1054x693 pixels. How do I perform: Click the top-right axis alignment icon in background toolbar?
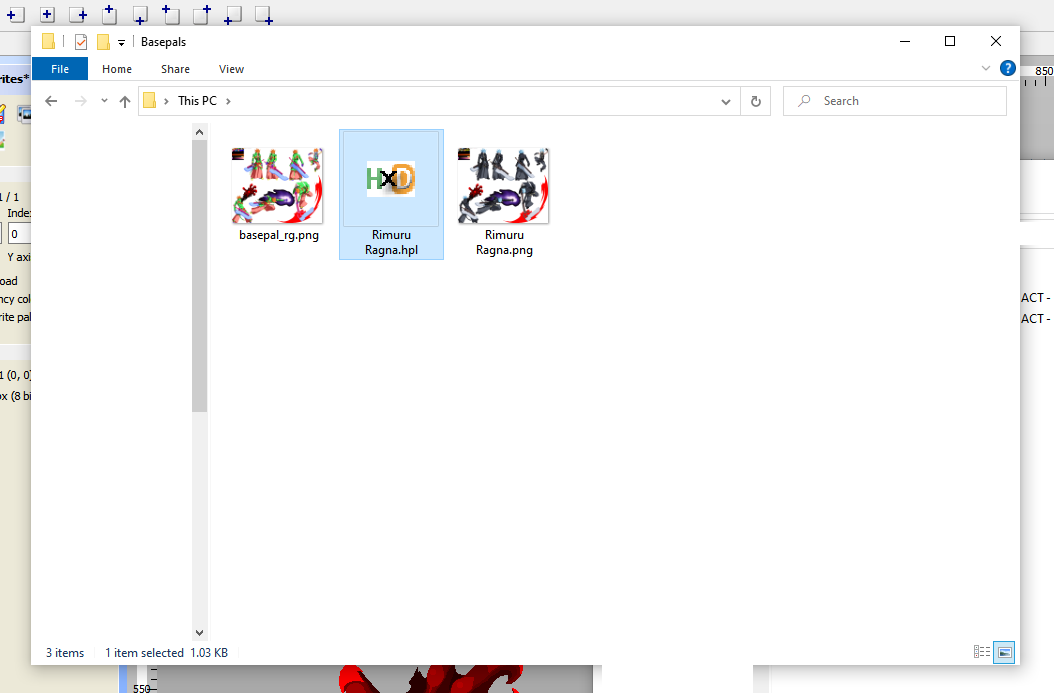coord(202,15)
